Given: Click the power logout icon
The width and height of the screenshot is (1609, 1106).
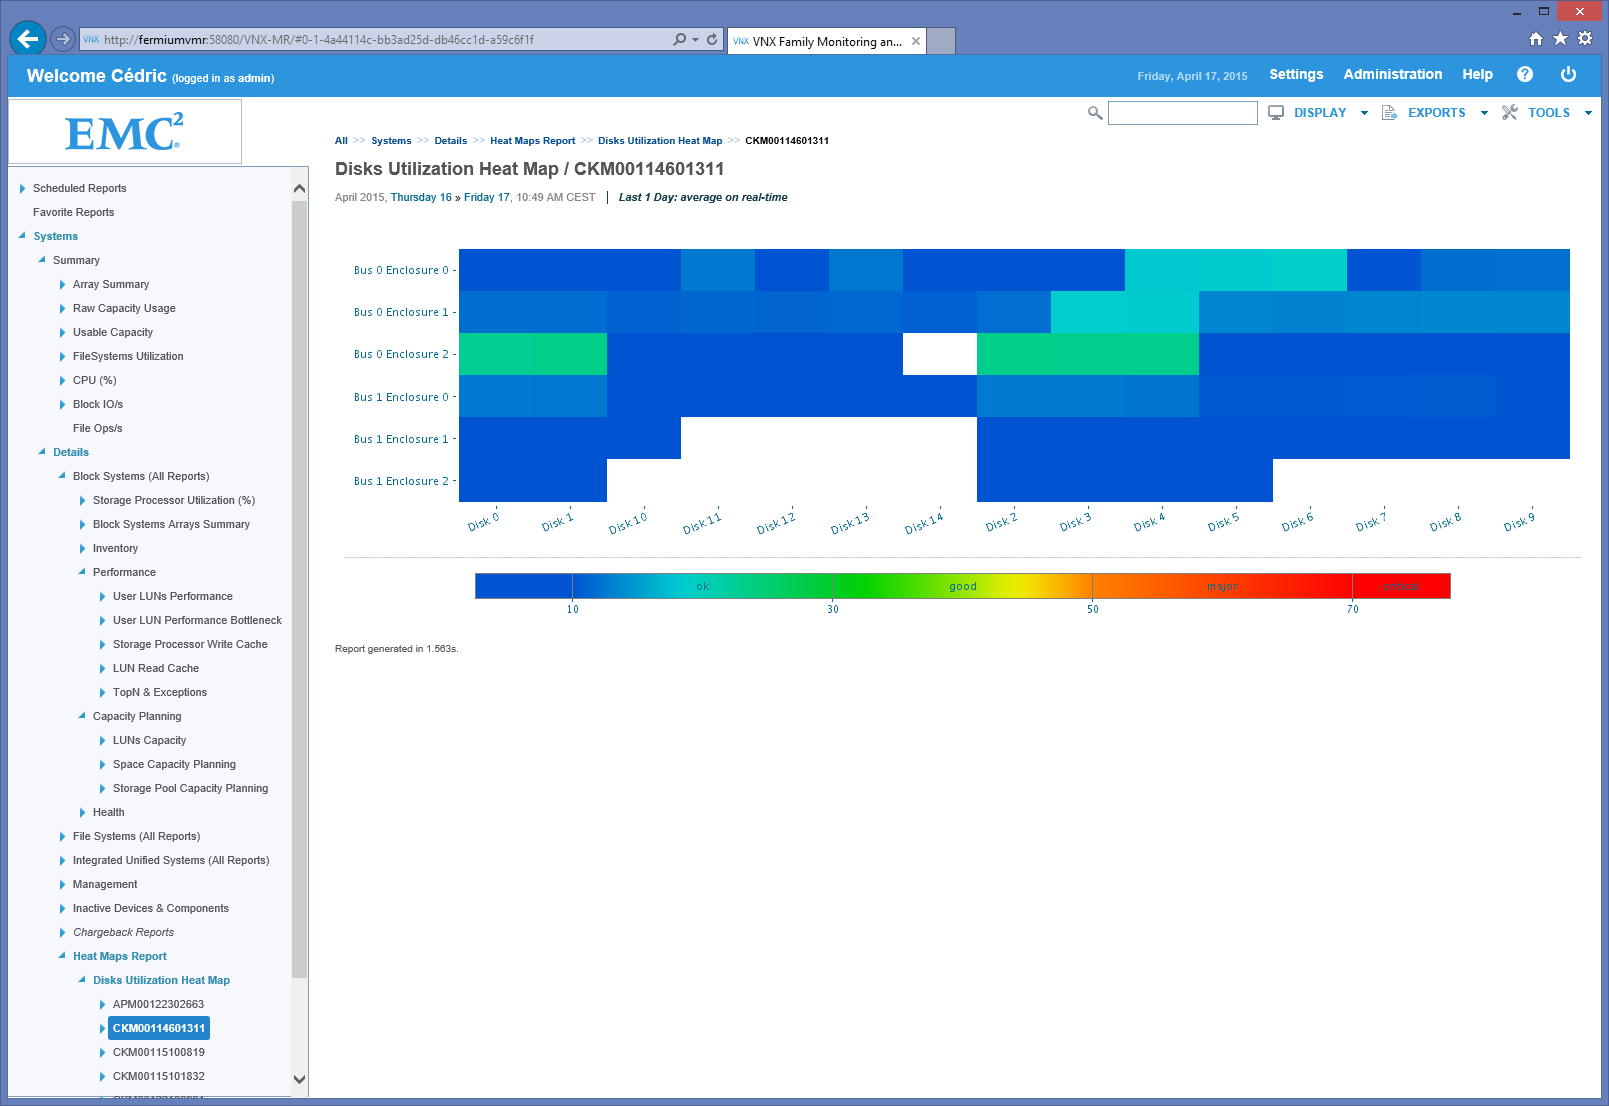Looking at the screenshot, I should tap(1568, 75).
